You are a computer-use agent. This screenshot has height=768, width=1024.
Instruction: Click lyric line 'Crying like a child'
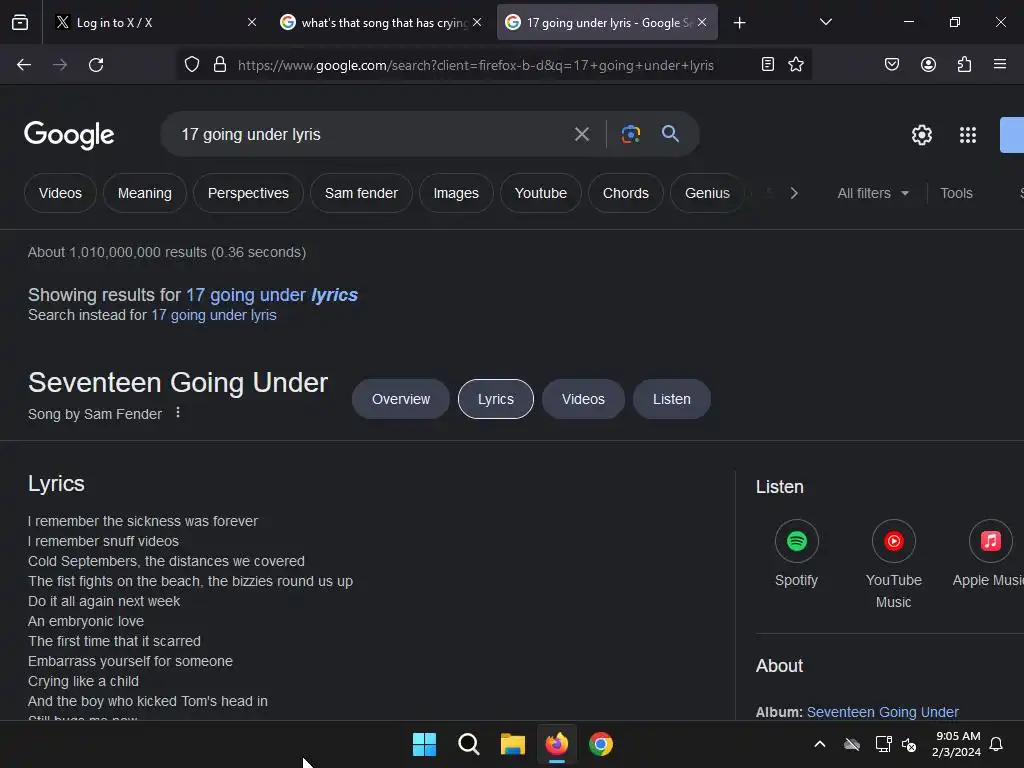point(83,681)
